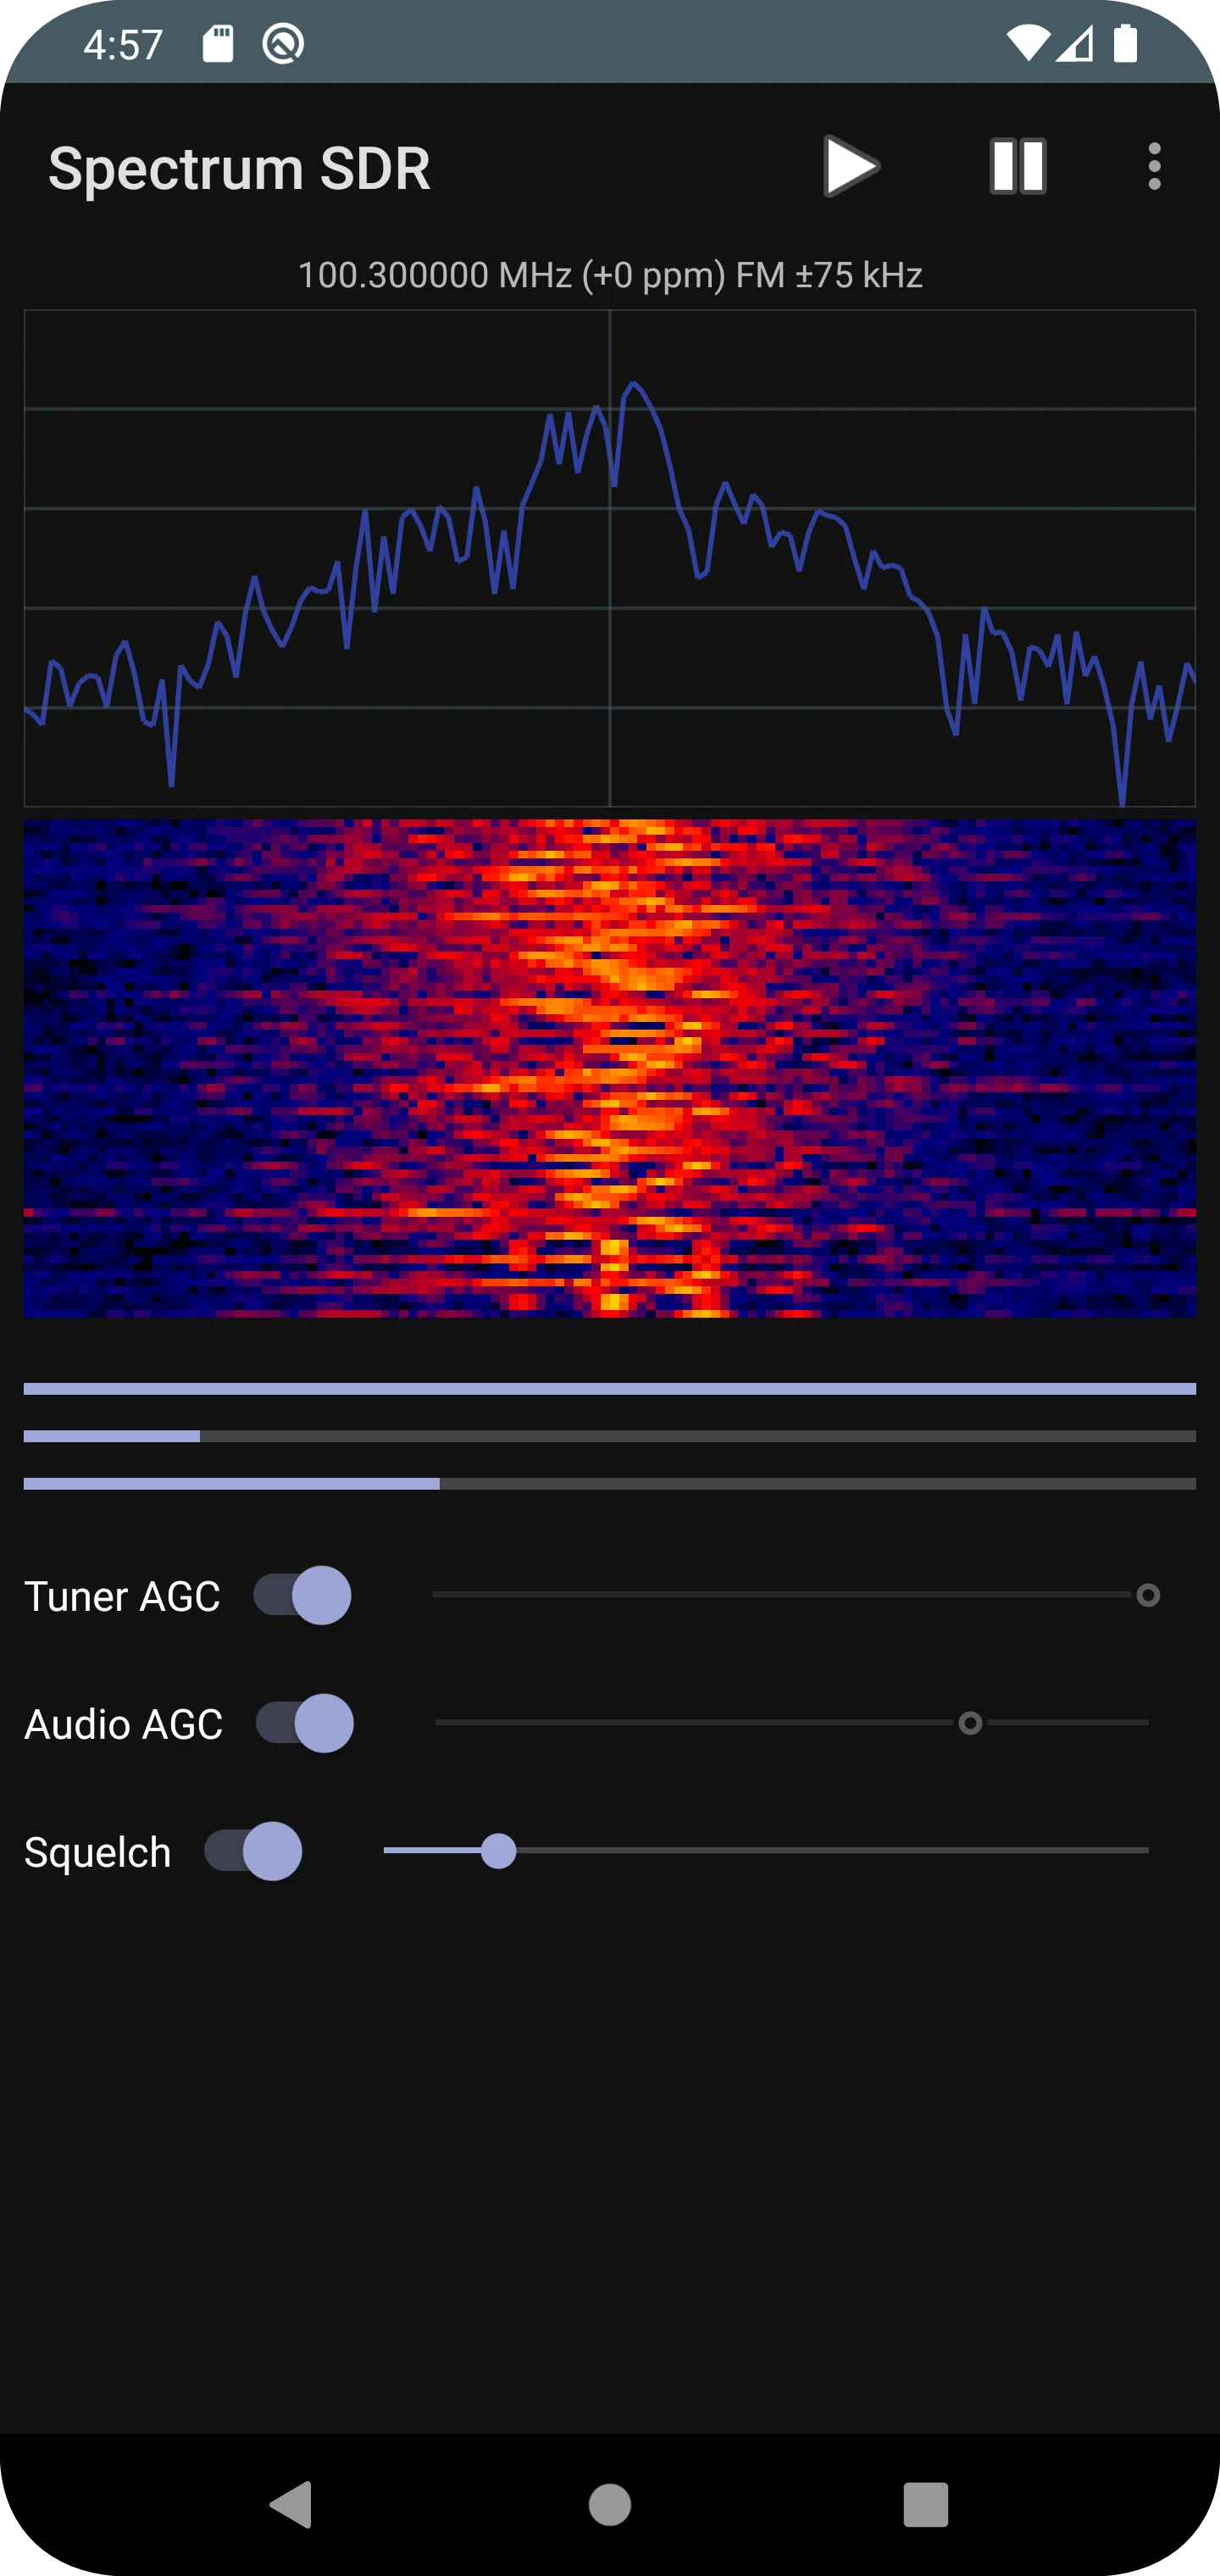Tap the Squelch label
The width and height of the screenshot is (1220, 2576).
click(x=97, y=1852)
